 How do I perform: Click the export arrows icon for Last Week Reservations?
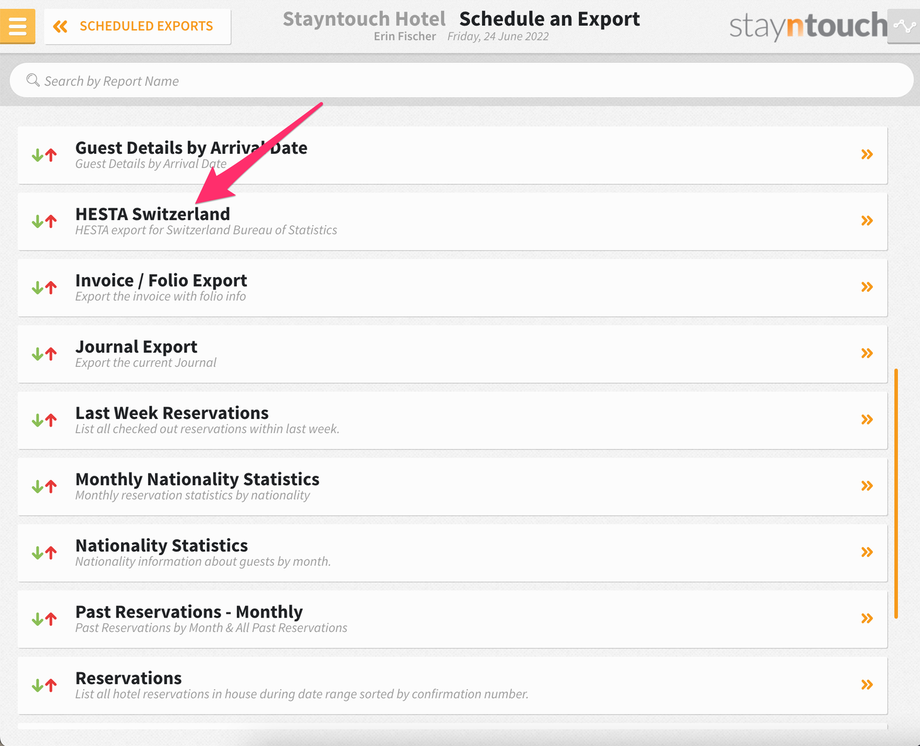[x=44, y=420]
